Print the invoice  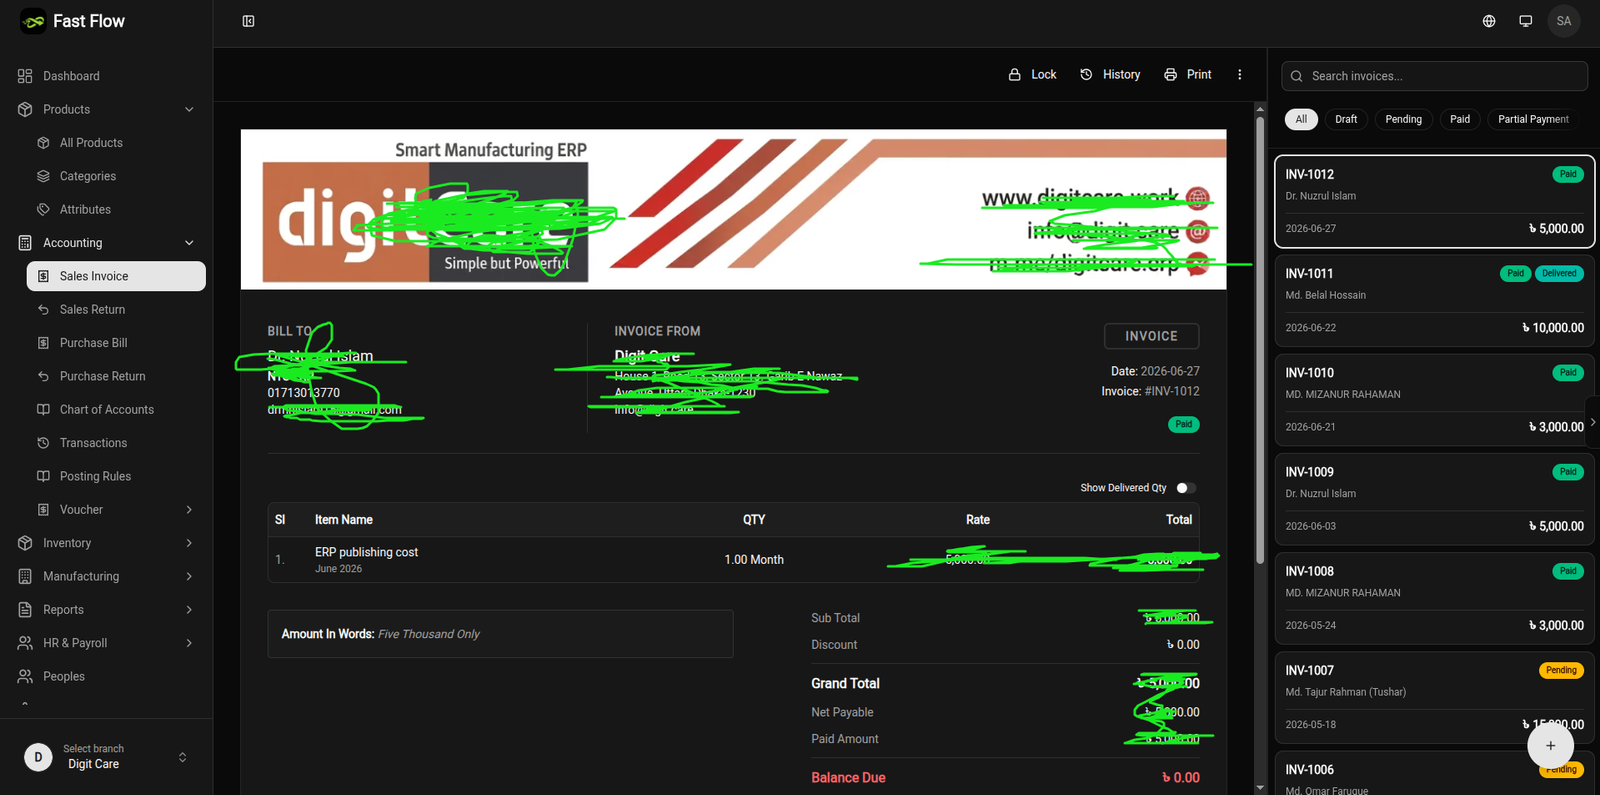(x=1187, y=75)
